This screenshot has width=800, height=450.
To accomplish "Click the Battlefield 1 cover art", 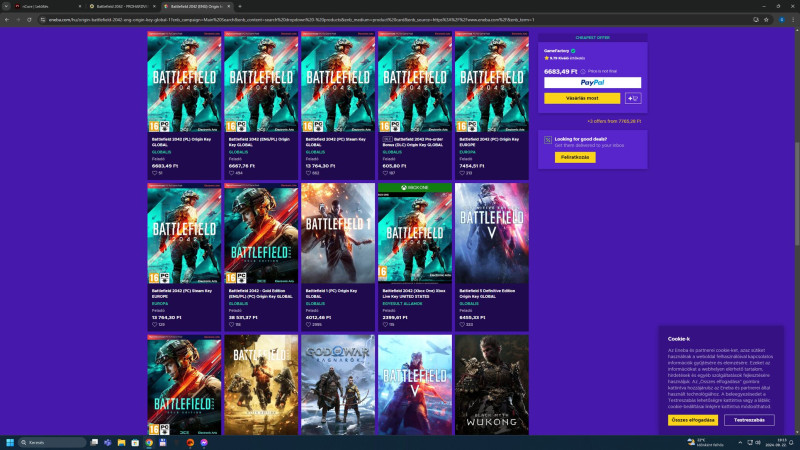I will [x=338, y=233].
